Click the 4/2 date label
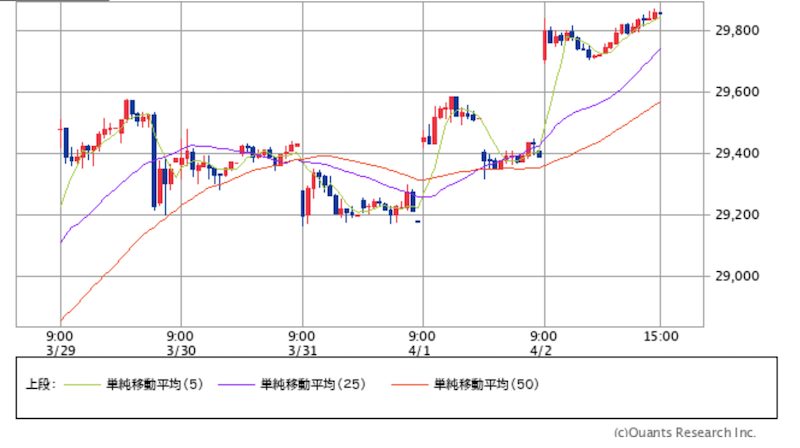The width and height of the screenshot is (800, 448). 541,351
